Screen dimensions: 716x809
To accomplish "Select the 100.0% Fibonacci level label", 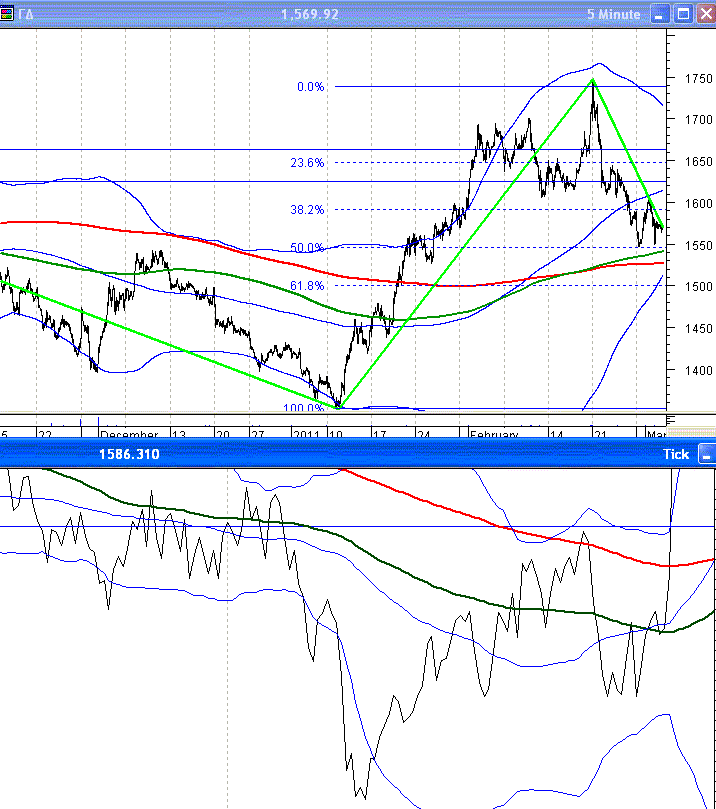I will [x=304, y=408].
